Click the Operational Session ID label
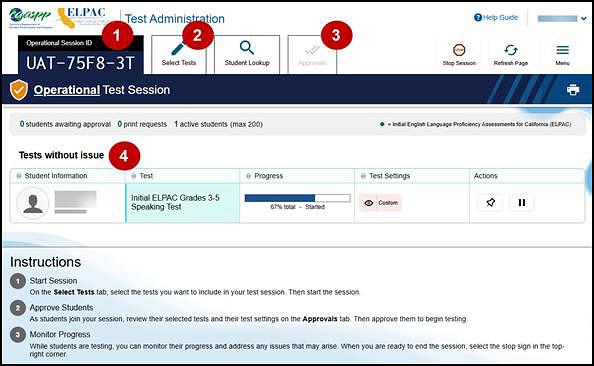The image size is (594, 366). pyautogui.click(x=59, y=43)
